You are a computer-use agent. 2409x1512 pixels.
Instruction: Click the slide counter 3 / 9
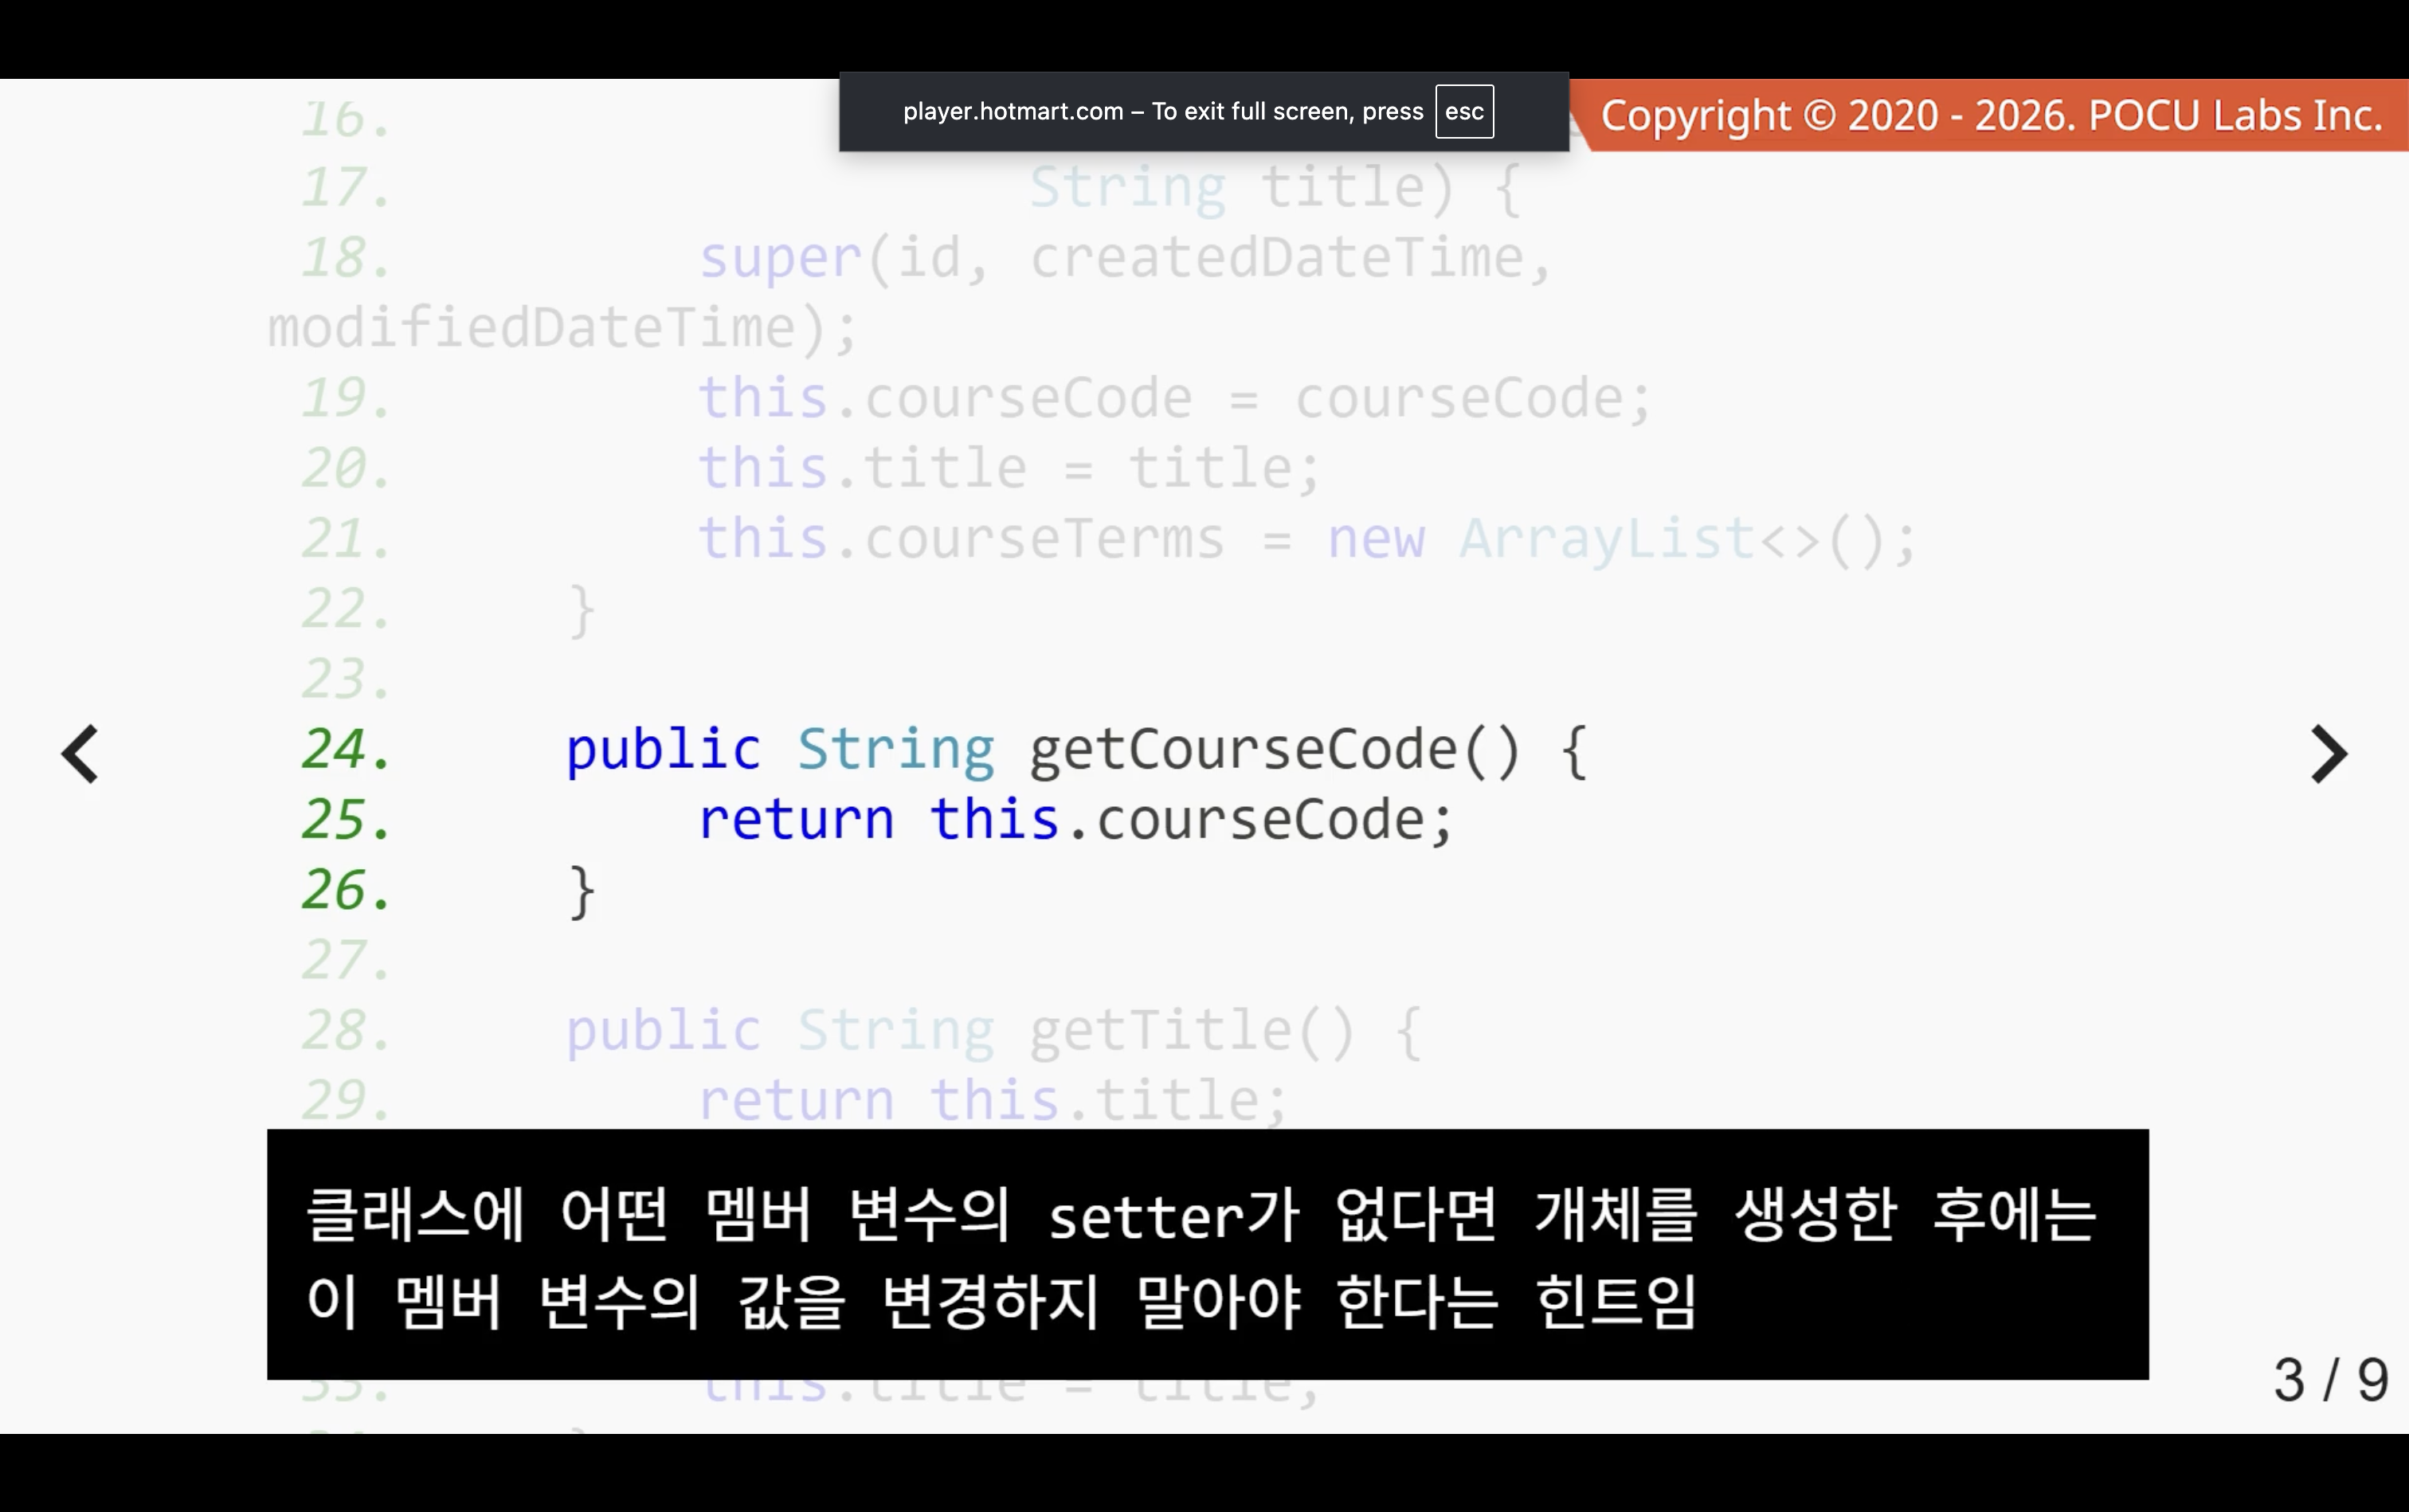pos(2330,1380)
